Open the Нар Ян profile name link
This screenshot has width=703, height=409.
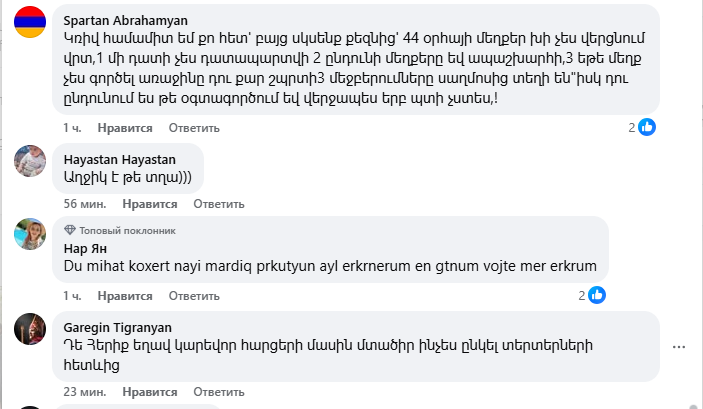84,248
